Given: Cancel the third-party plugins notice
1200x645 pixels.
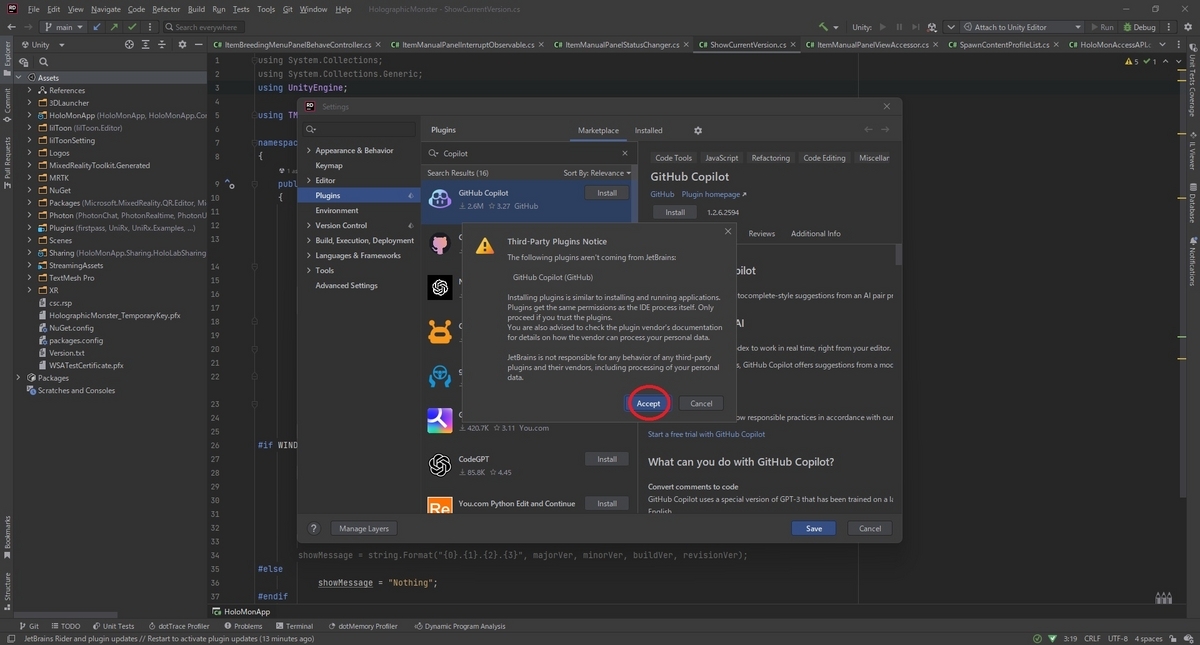Looking at the screenshot, I should [701, 403].
